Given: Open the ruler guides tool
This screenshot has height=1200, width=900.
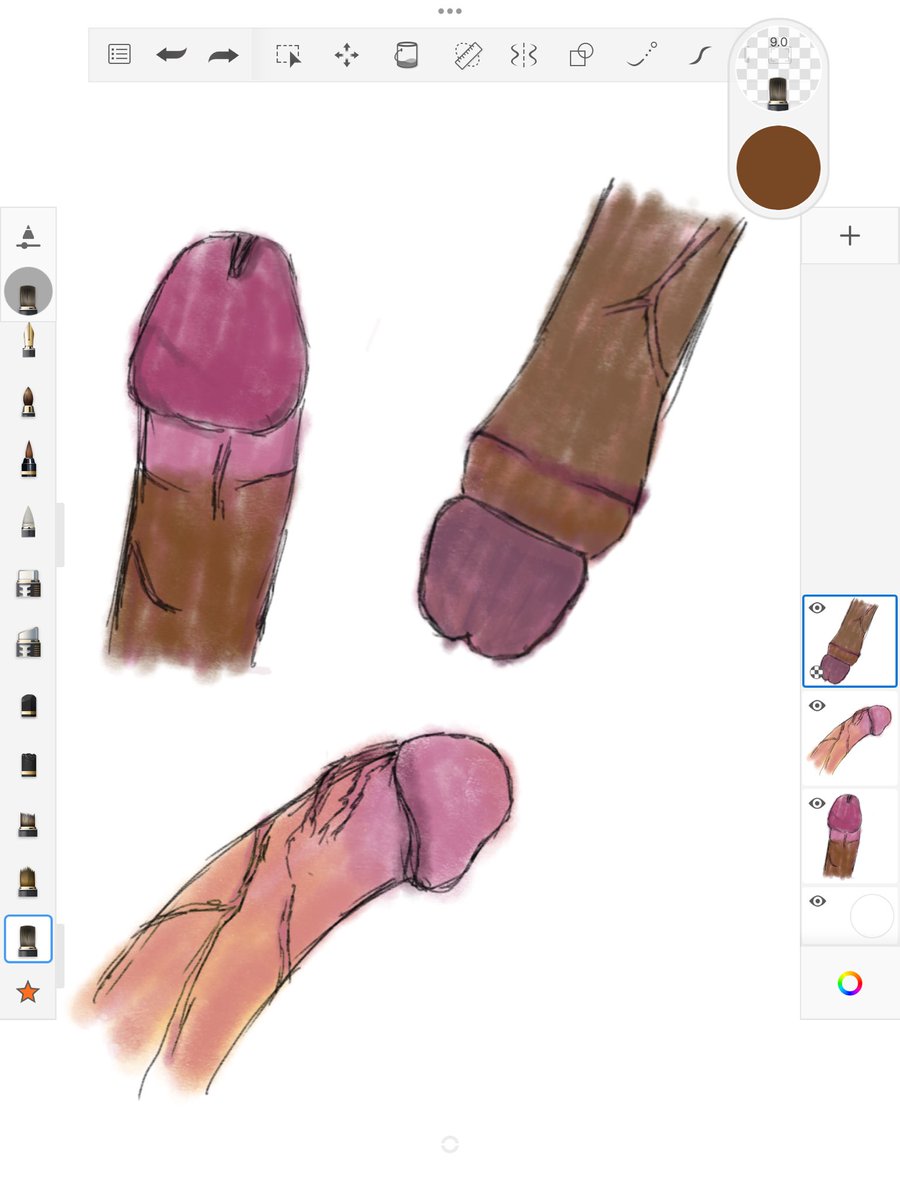Looking at the screenshot, I should (x=466, y=55).
